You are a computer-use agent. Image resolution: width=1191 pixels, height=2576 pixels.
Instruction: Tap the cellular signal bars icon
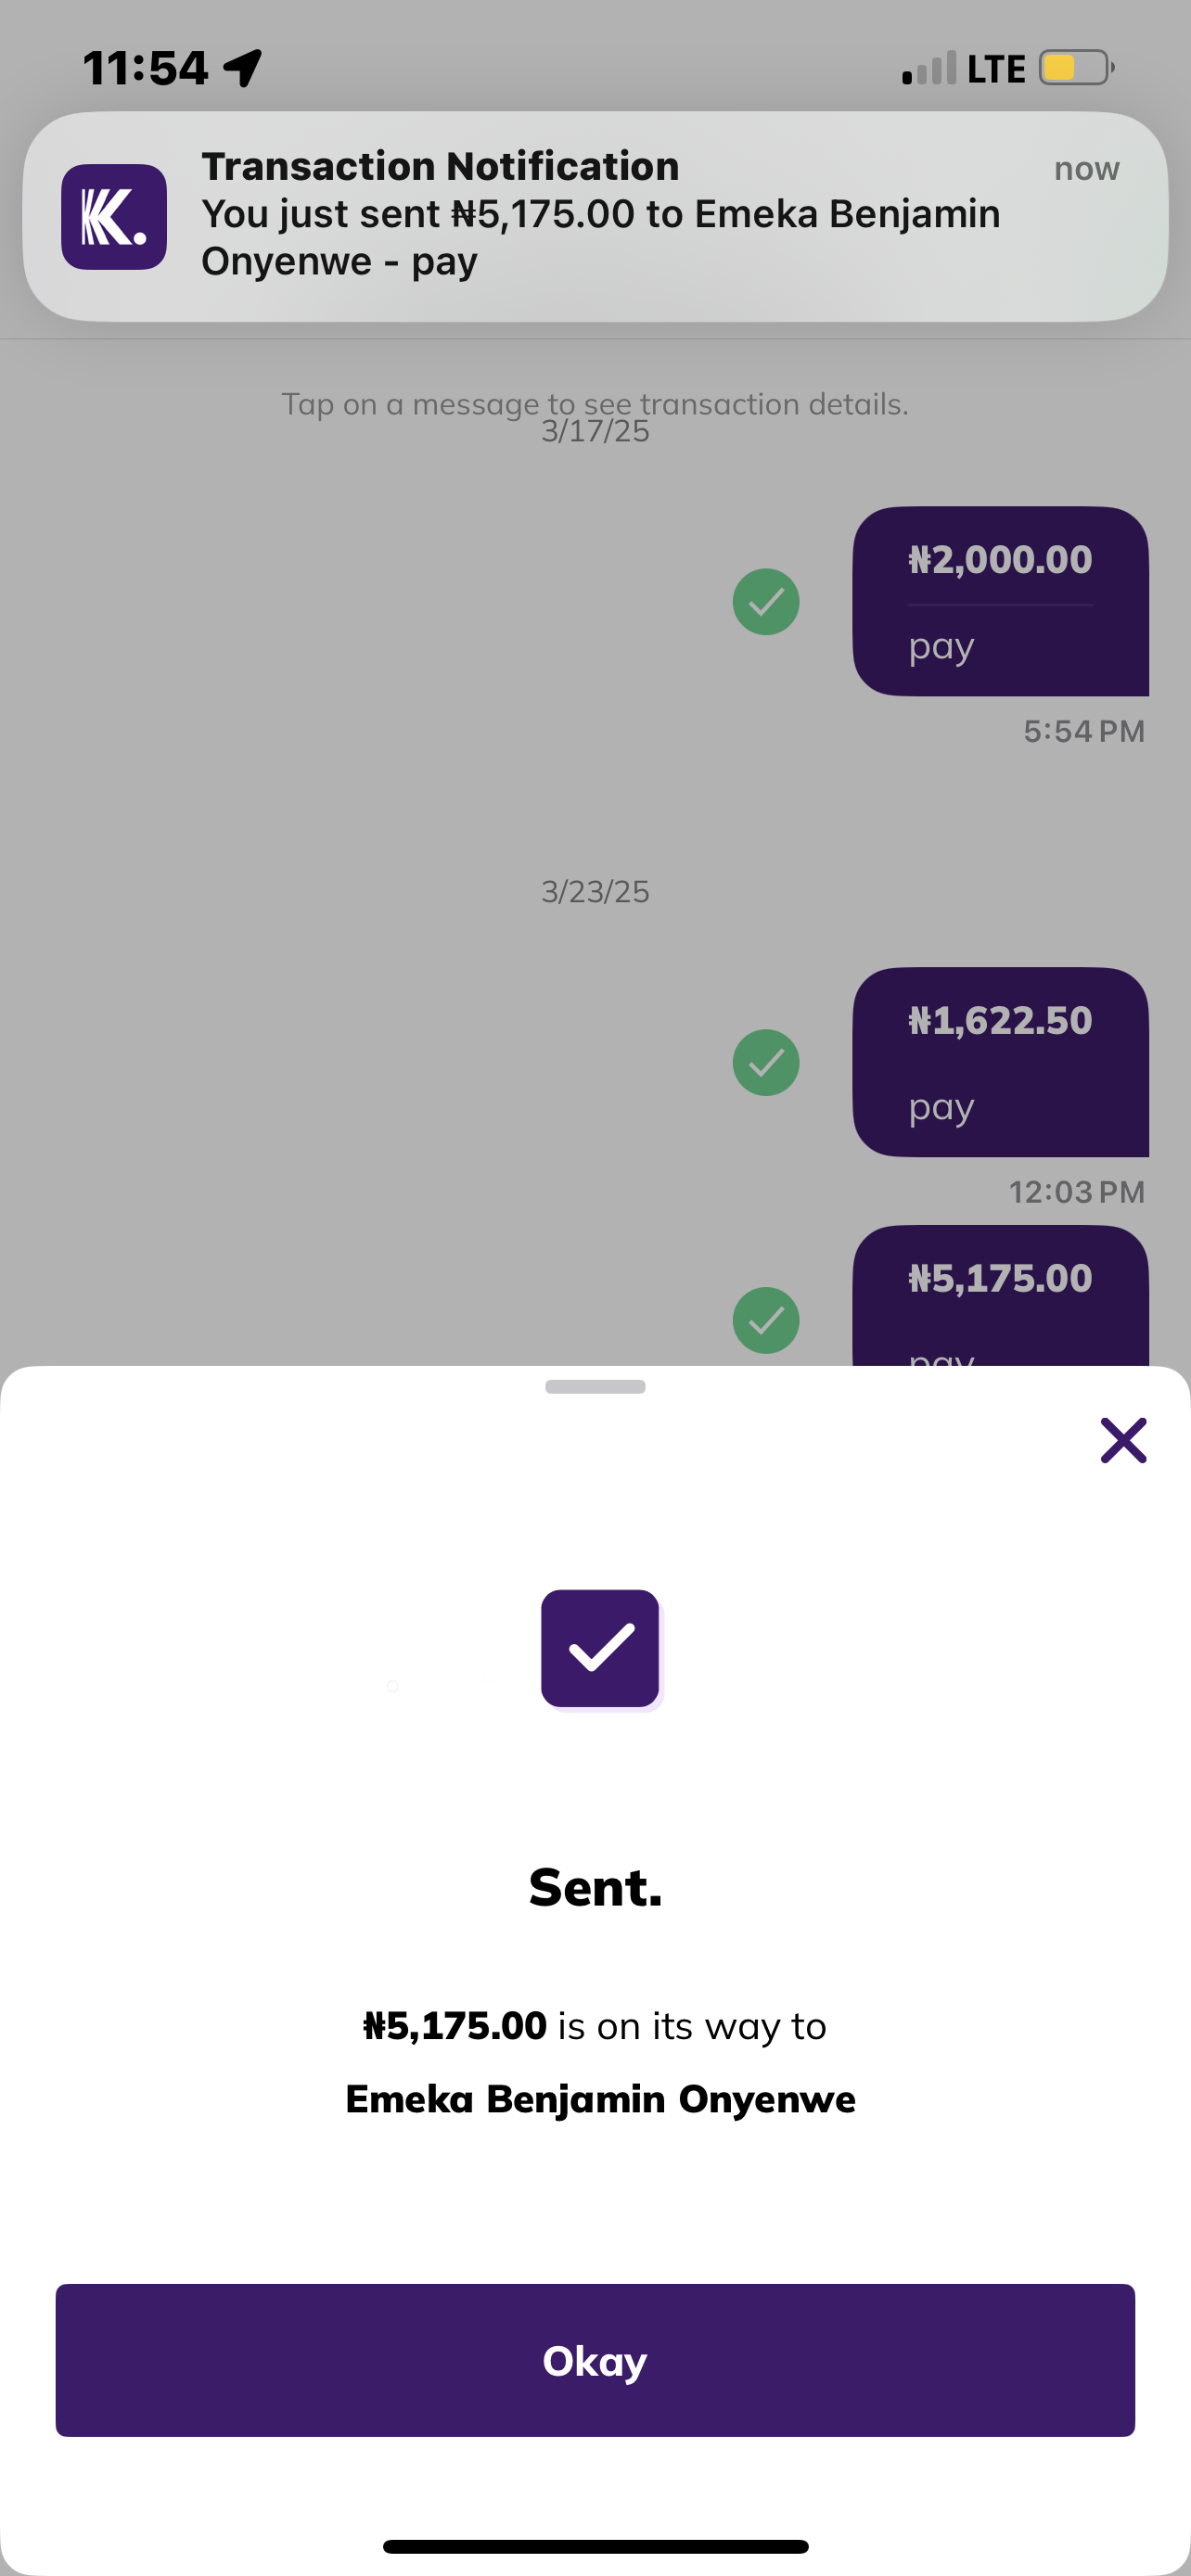pos(929,68)
